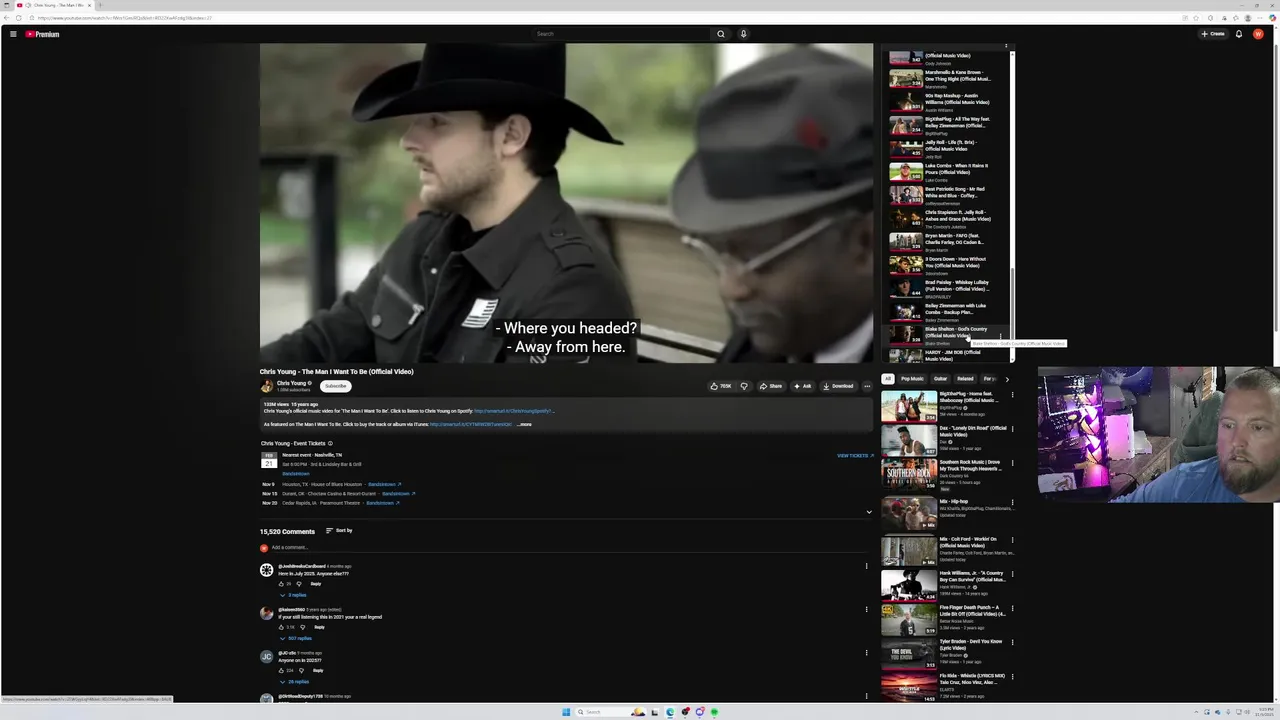Screen dimensions: 1280x720
Task: Select the Pop Music filter chip
Action: click(912, 379)
